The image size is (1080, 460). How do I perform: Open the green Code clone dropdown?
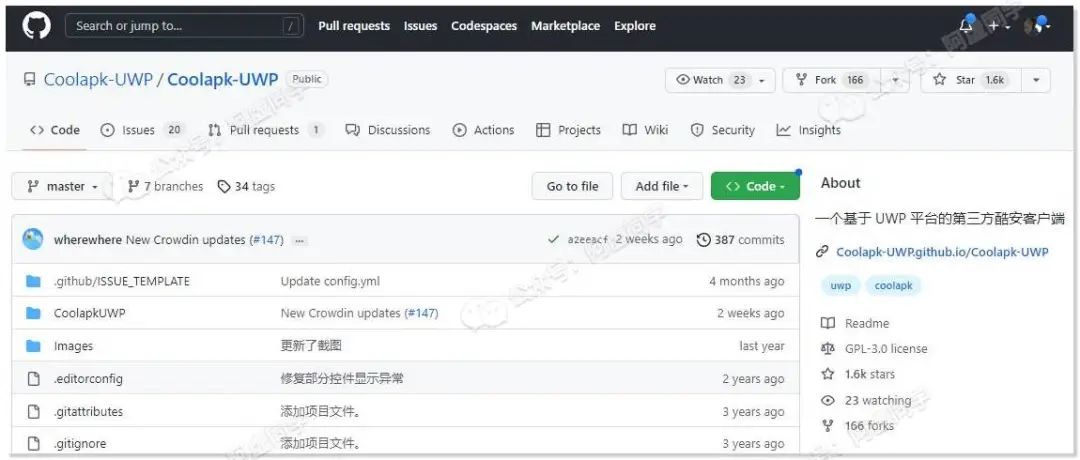[x=755, y=187]
